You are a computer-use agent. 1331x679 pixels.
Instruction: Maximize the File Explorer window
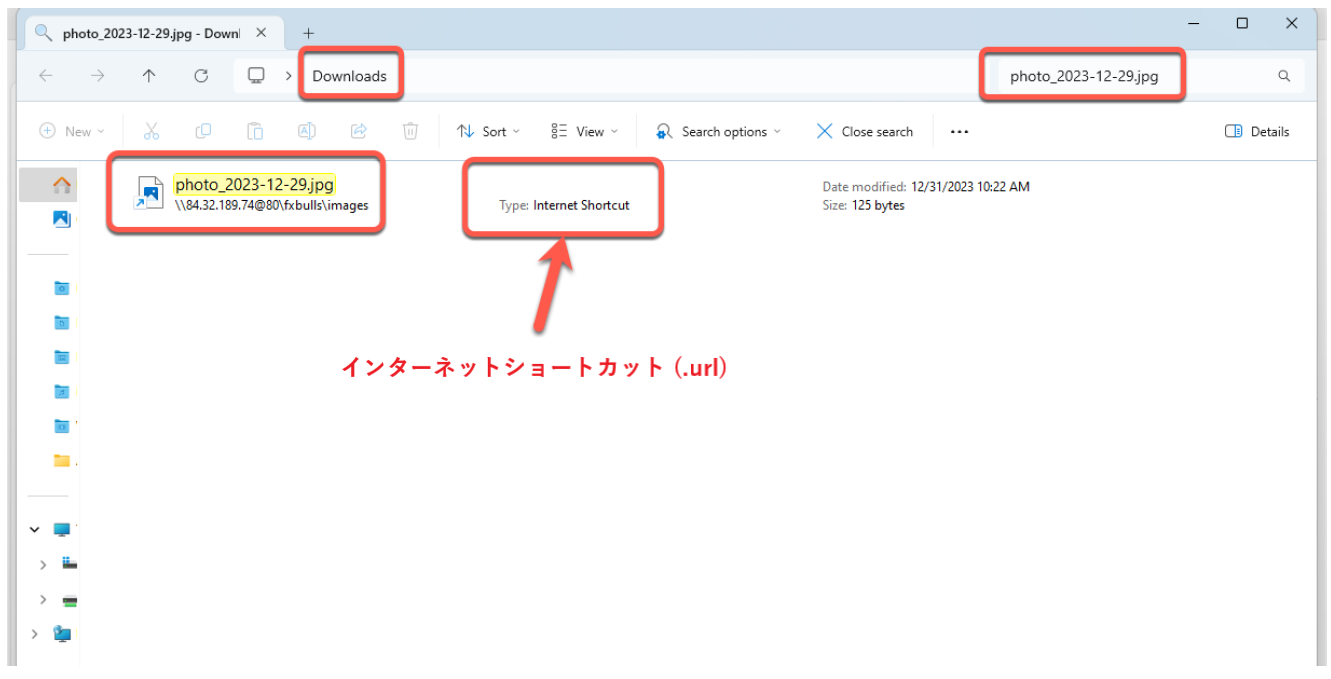pos(1242,23)
